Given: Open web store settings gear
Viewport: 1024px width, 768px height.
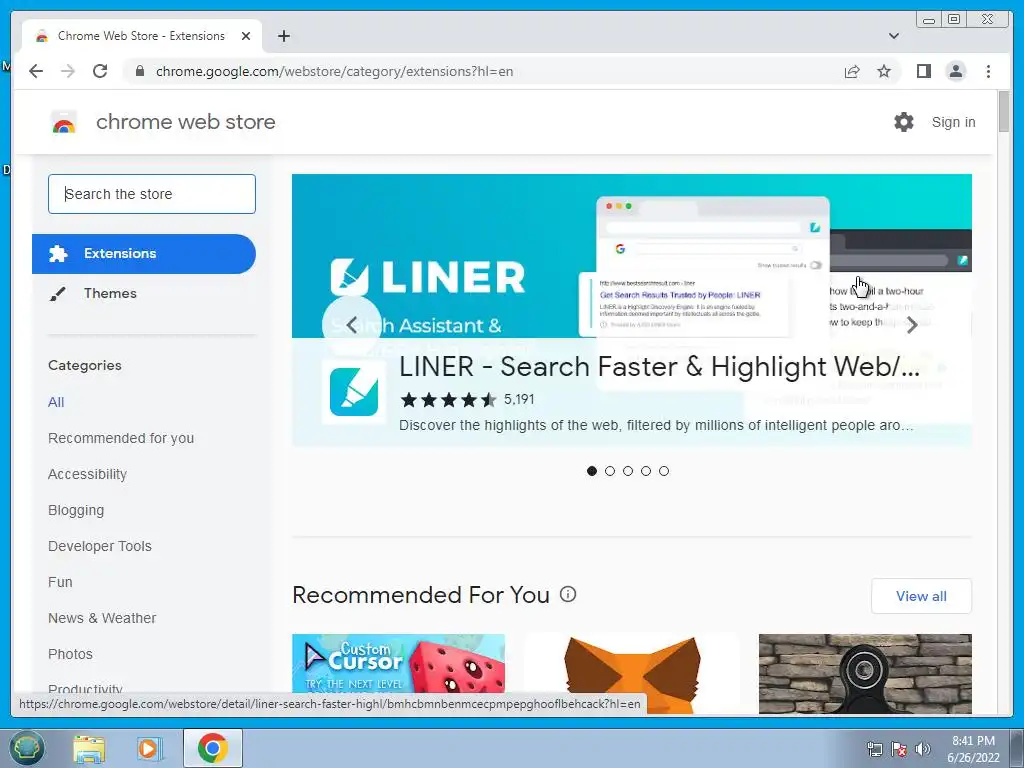Looking at the screenshot, I should click(904, 121).
